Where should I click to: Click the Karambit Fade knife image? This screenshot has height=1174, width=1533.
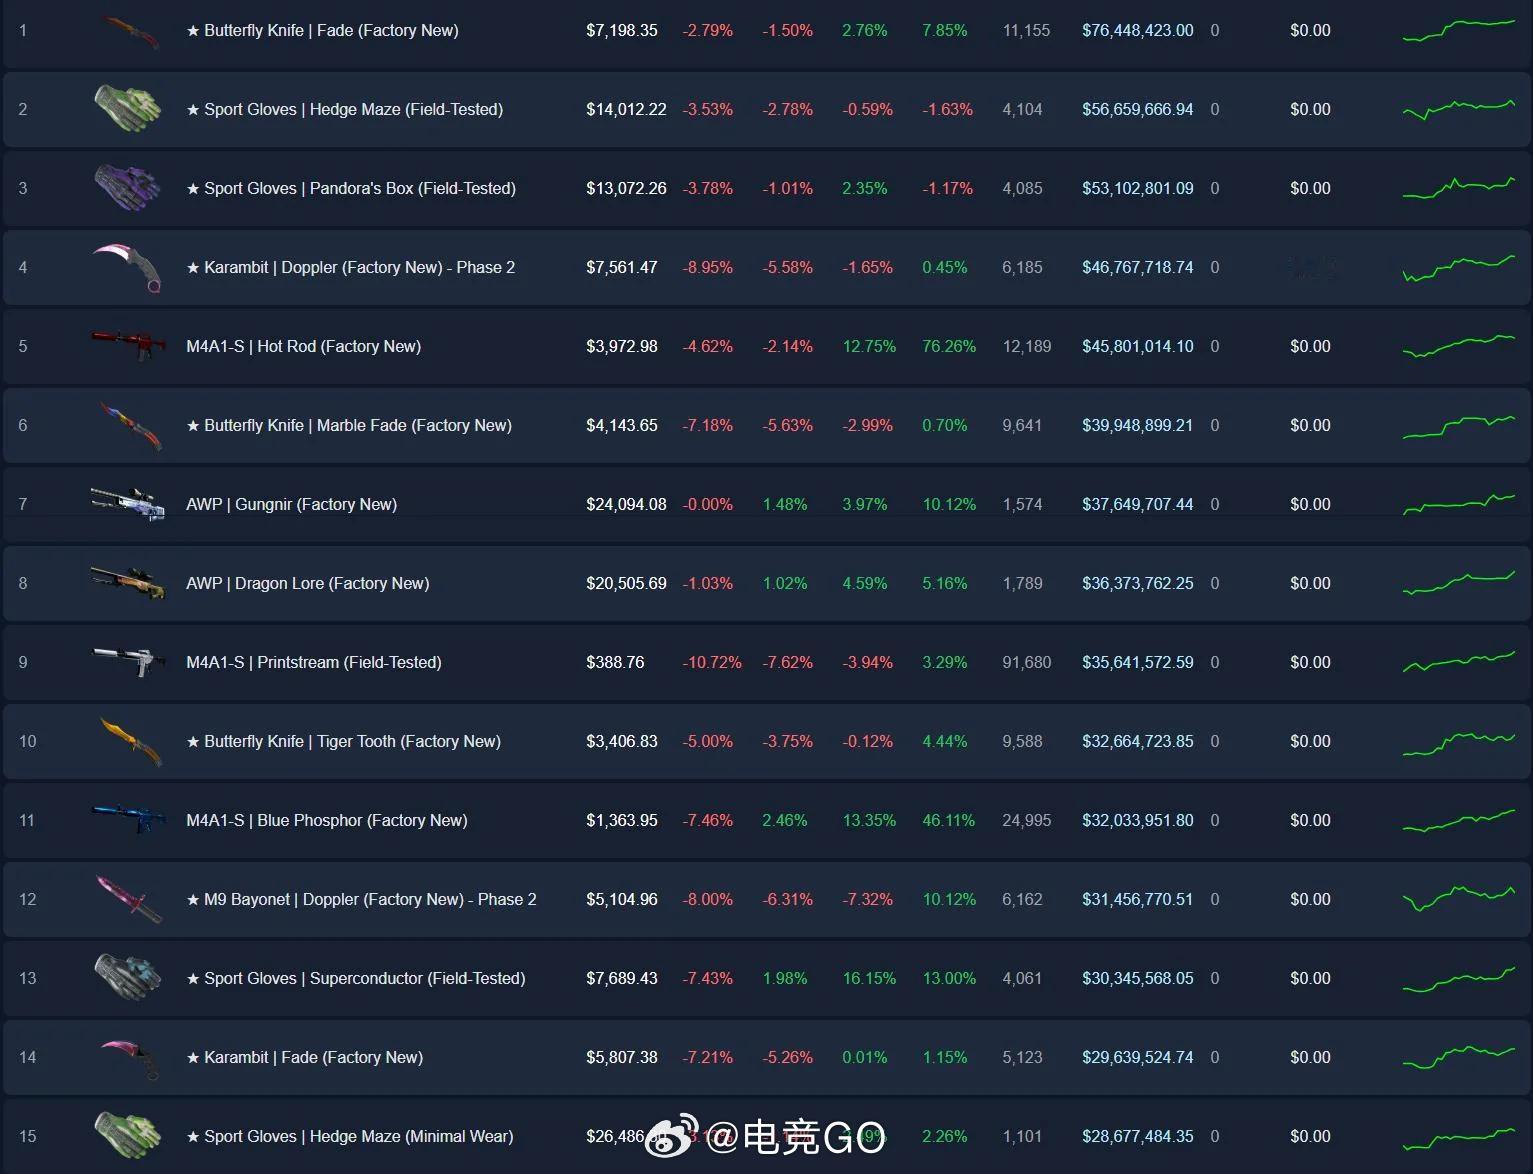coord(130,1058)
